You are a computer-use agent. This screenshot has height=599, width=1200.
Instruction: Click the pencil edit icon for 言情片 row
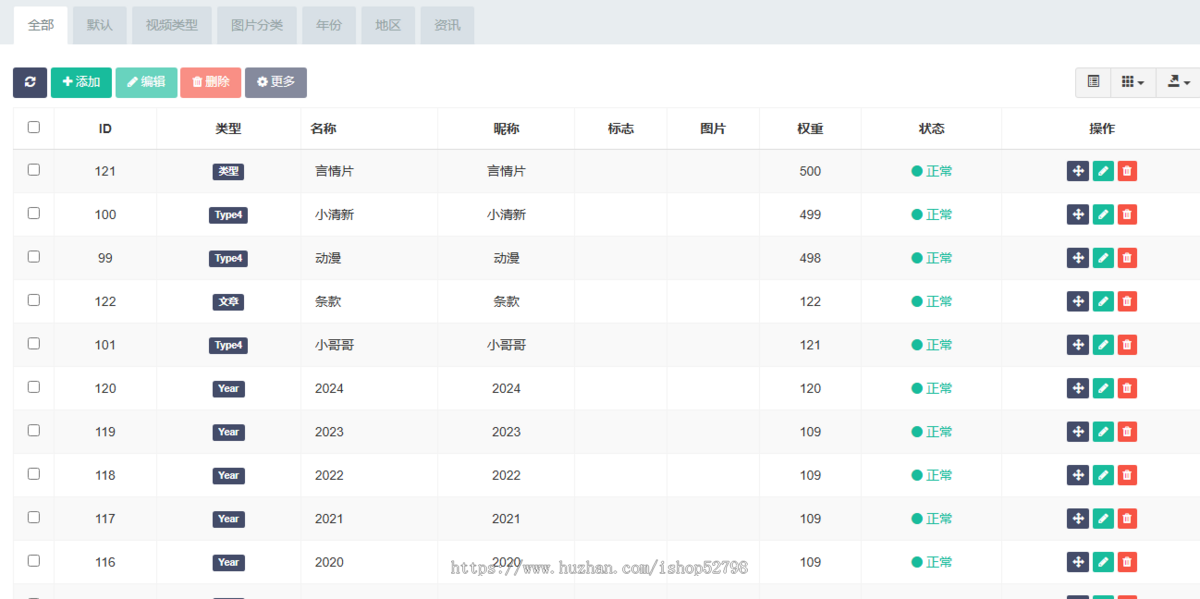pyautogui.click(x=1103, y=171)
